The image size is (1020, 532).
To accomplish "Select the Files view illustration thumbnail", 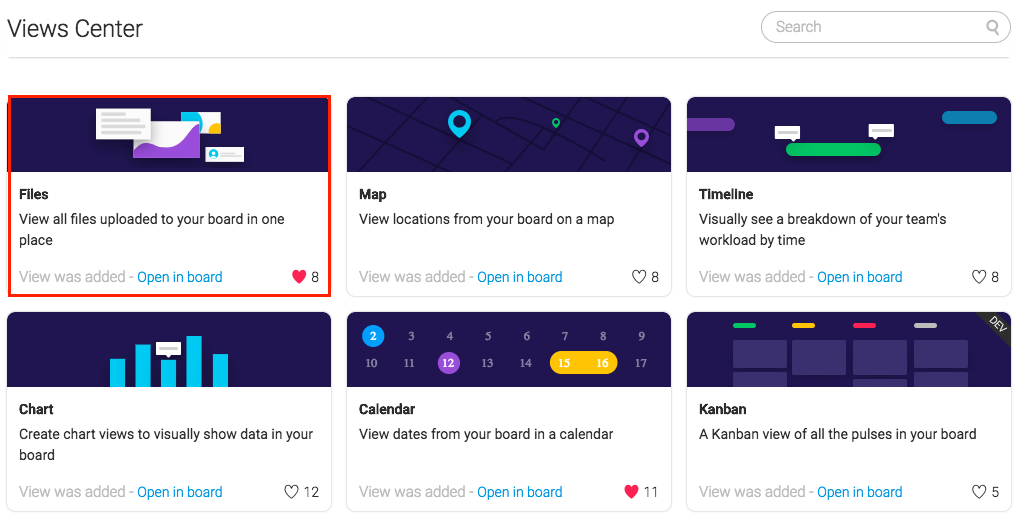I will click(x=169, y=135).
